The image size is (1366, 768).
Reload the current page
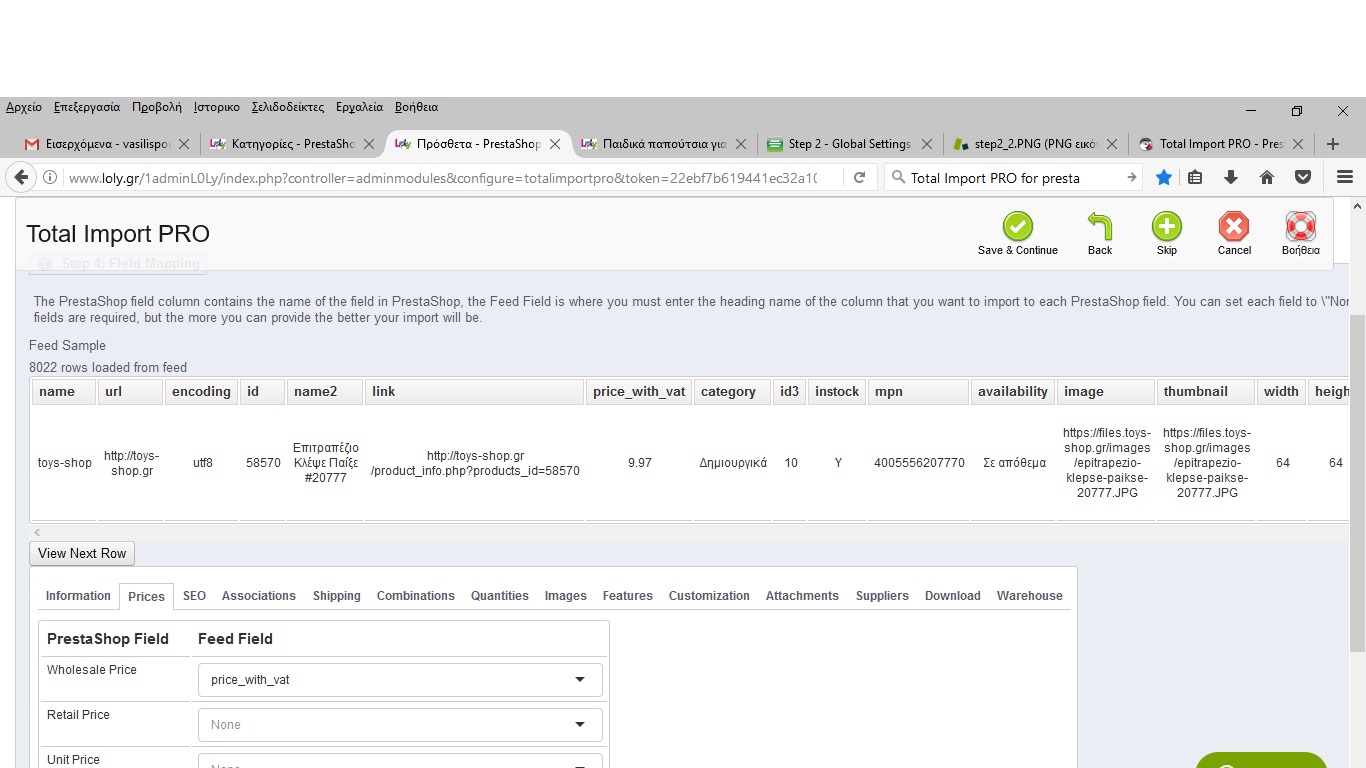(x=859, y=178)
